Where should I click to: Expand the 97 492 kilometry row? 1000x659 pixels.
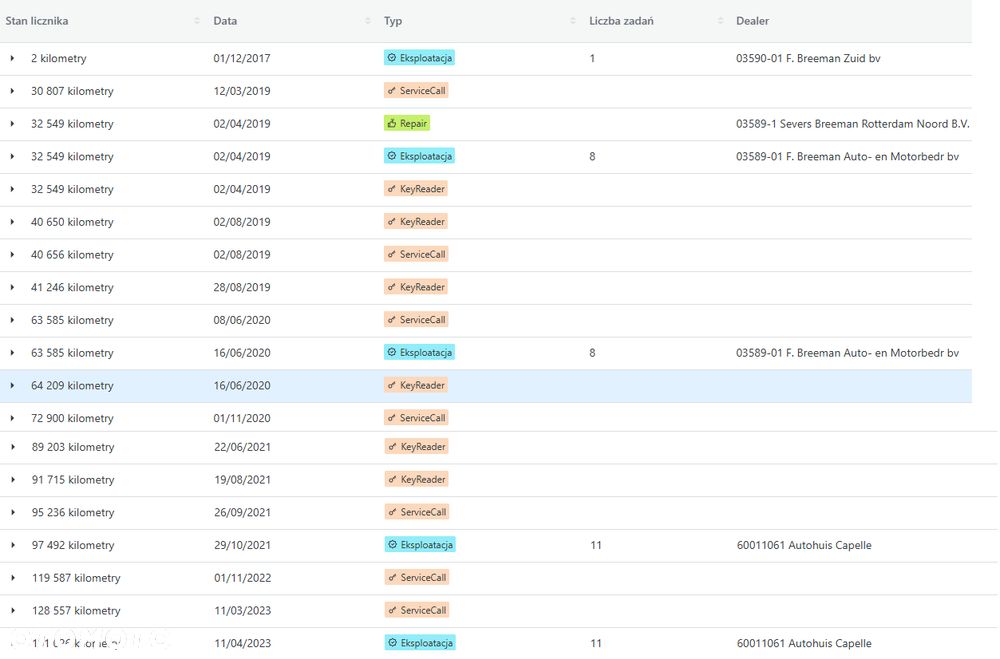pyautogui.click(x=13, y=545)
